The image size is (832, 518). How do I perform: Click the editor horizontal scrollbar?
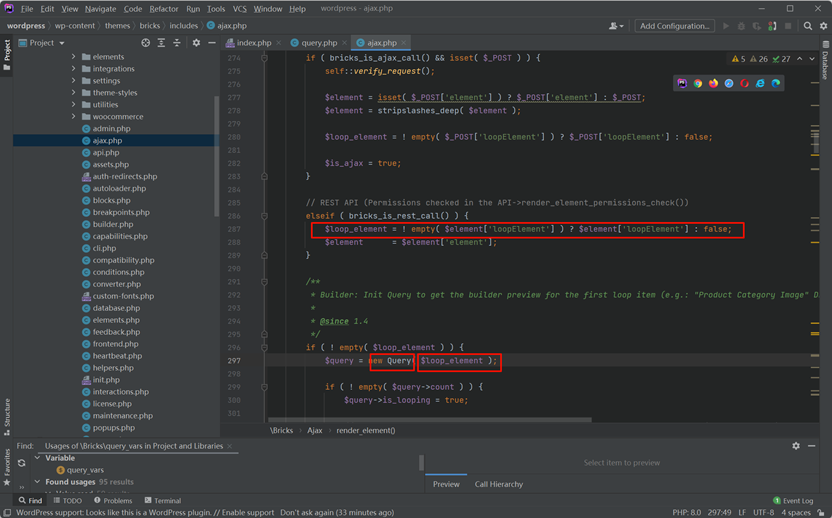pyautogui.click(x=430, y=419)
